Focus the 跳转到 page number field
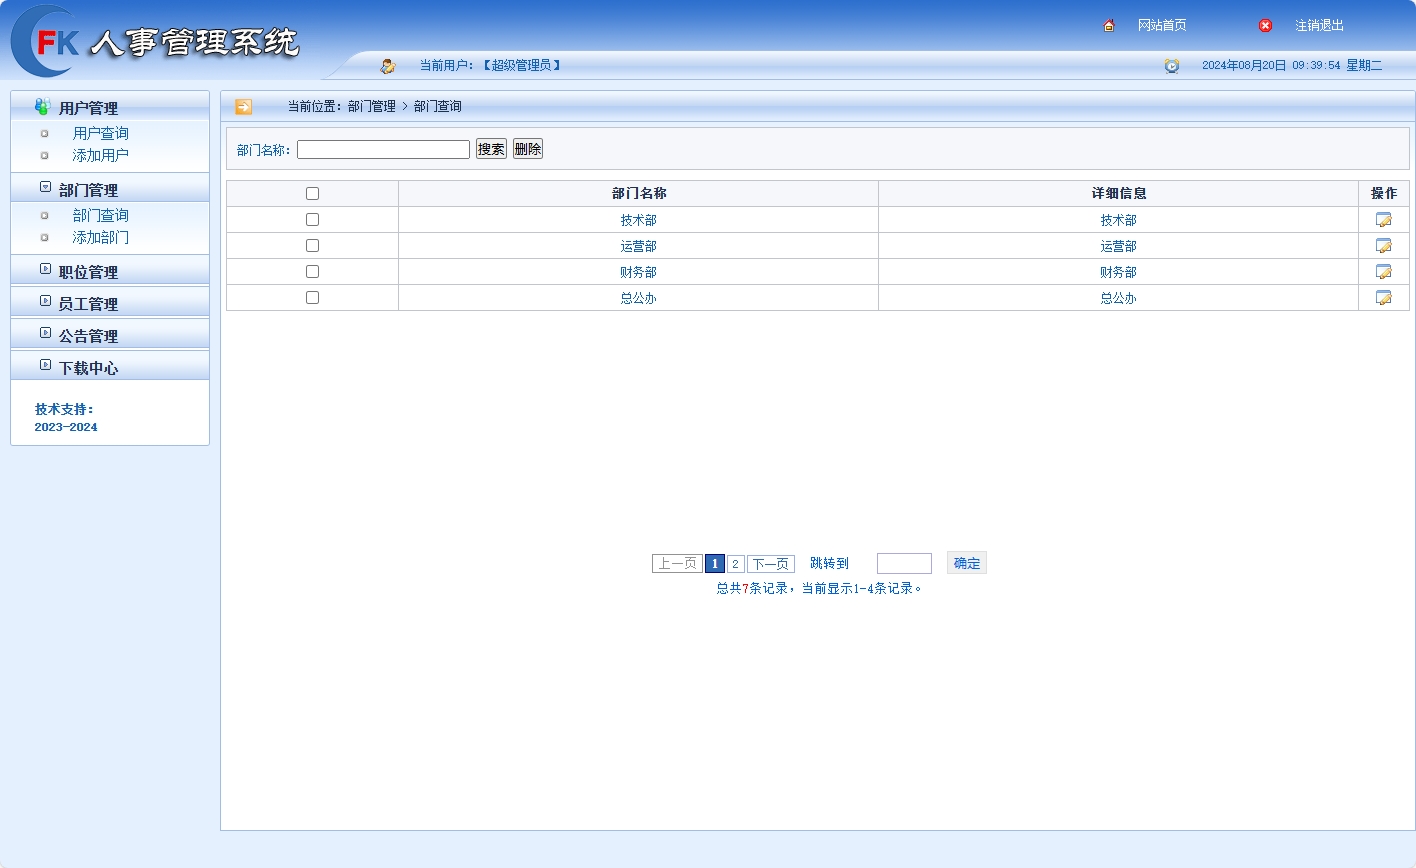The image size is (1416, 868). point(904,563)
